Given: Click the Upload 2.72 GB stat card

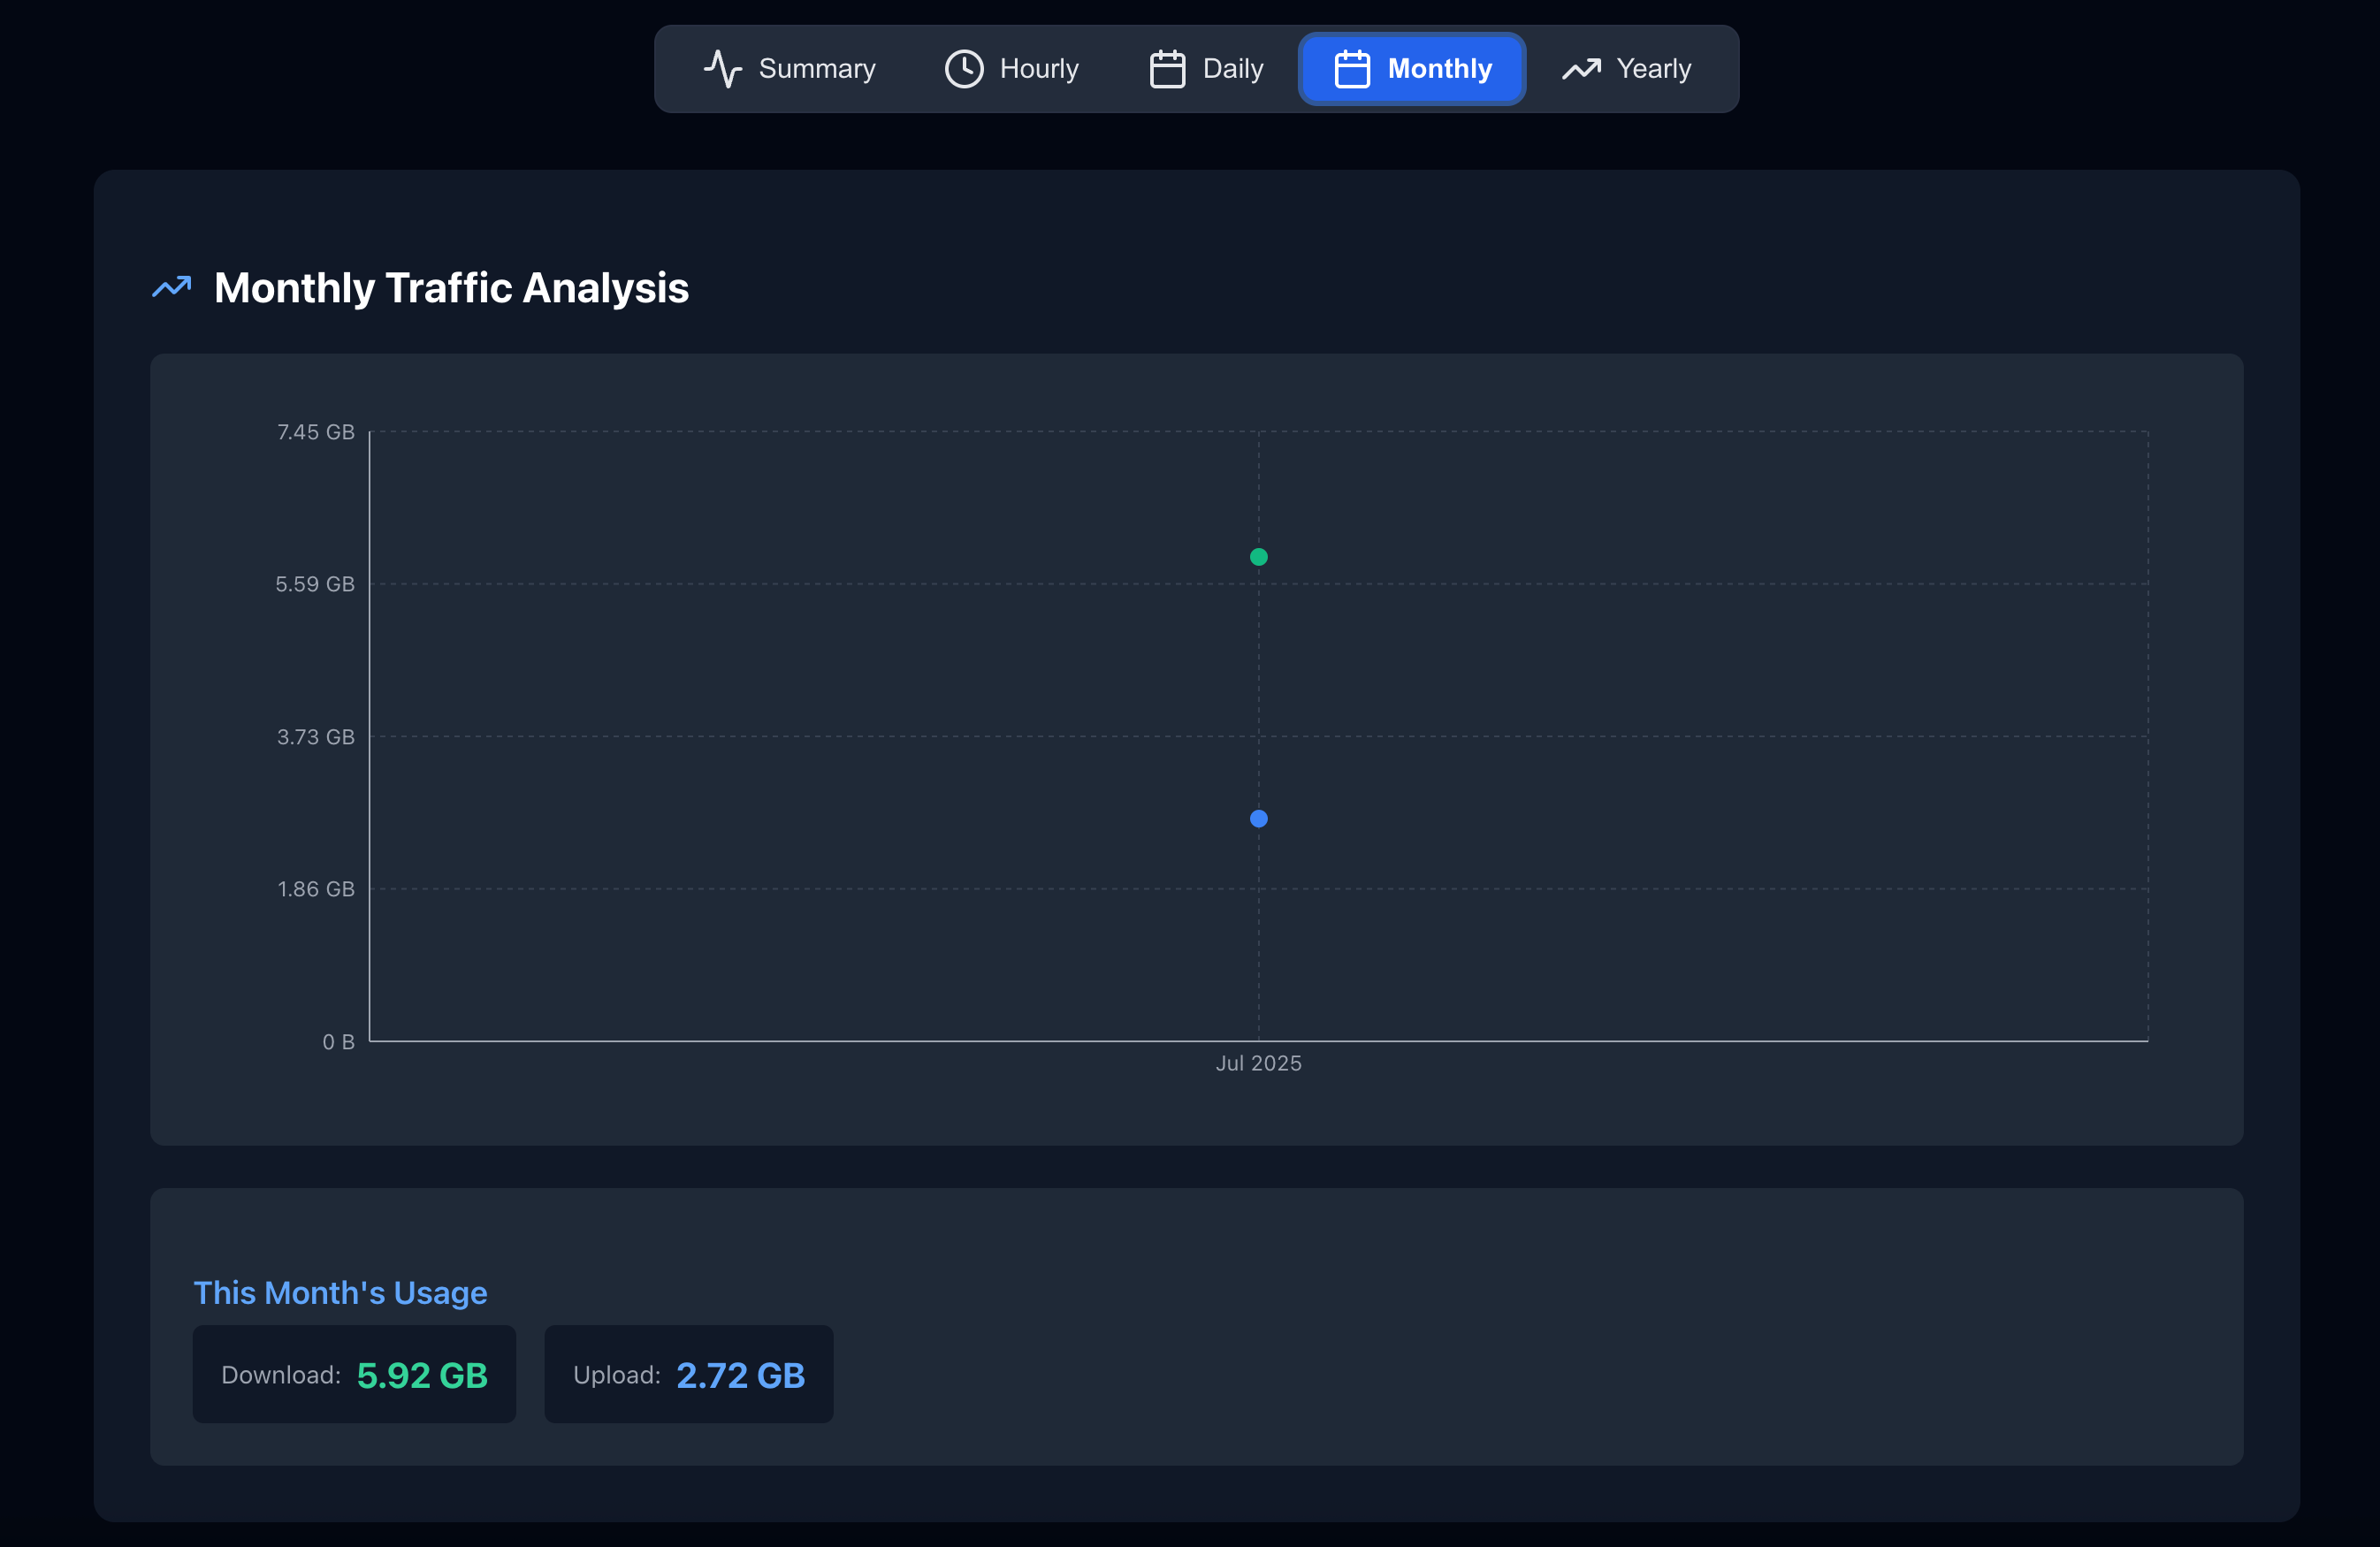Looking at the screenshot, I should [688, 1375].
